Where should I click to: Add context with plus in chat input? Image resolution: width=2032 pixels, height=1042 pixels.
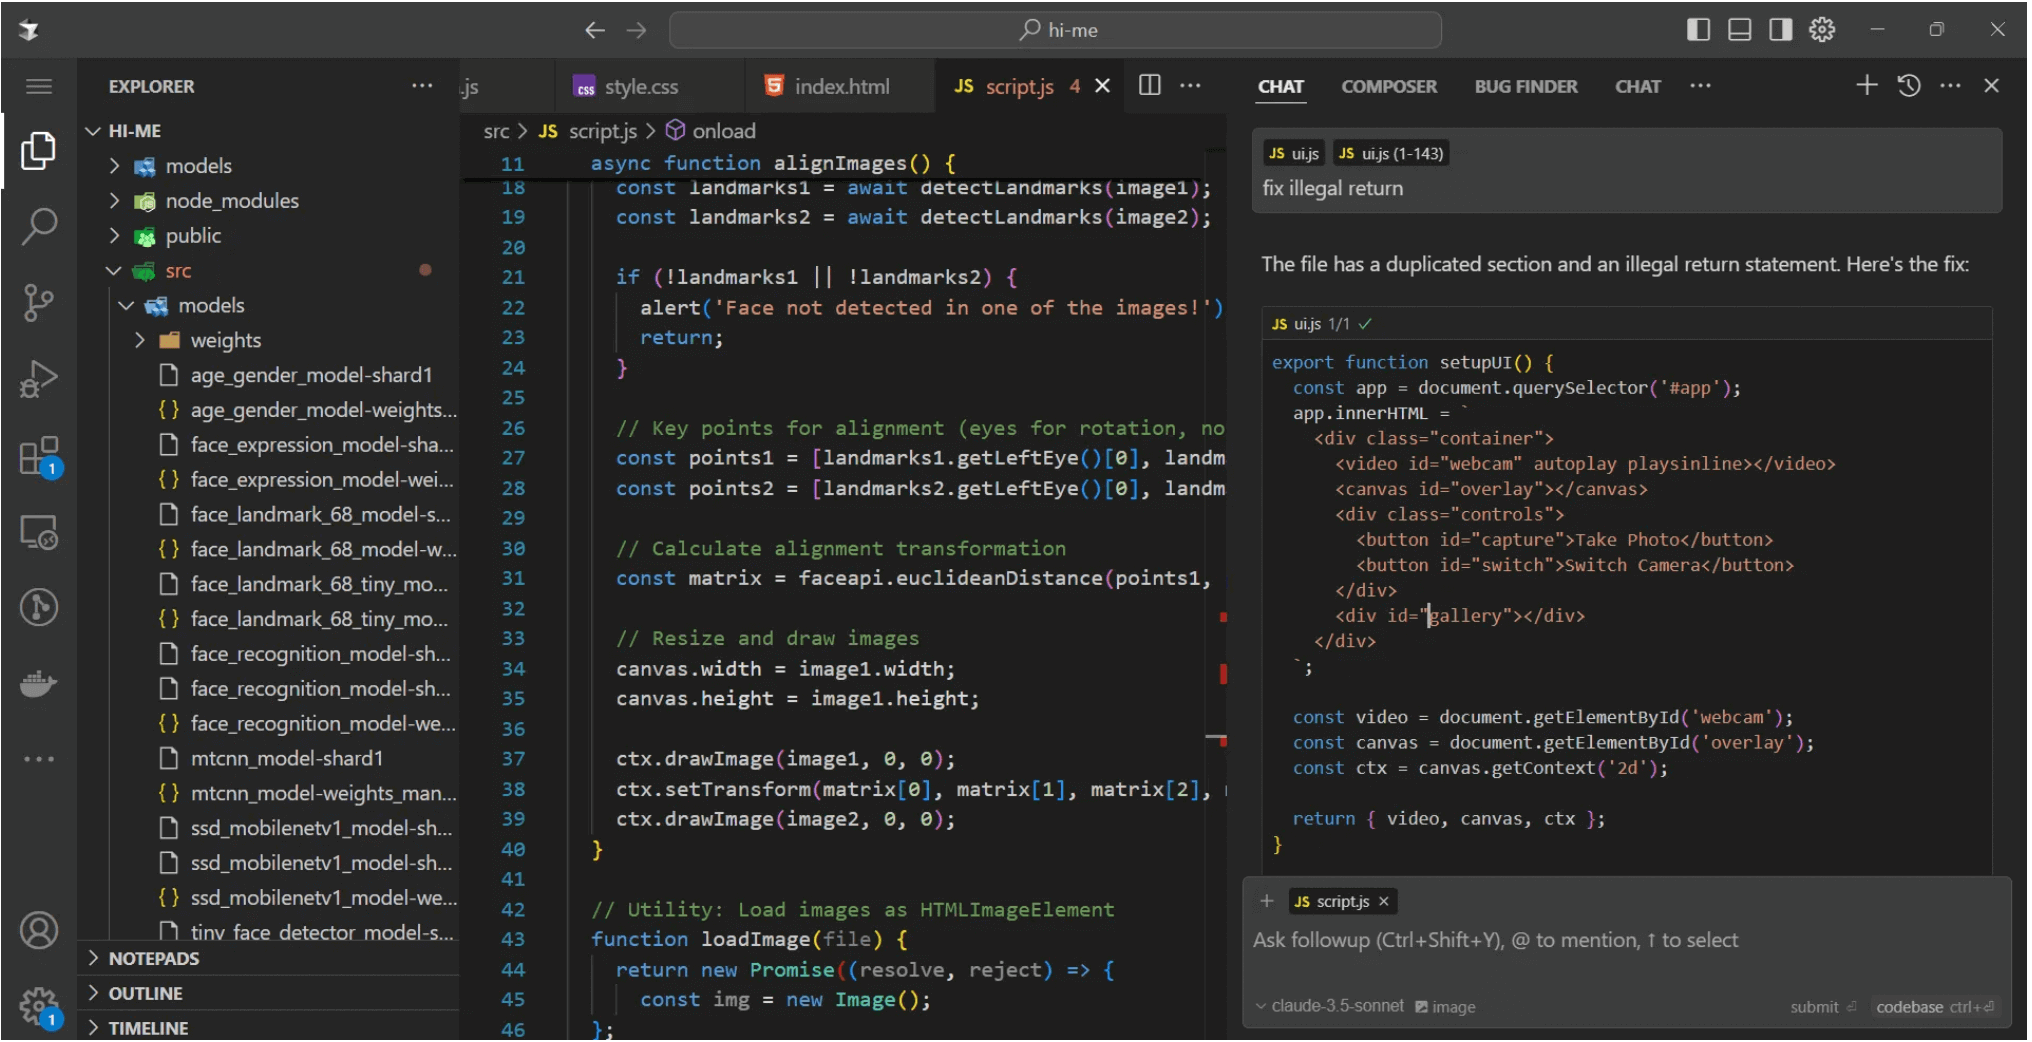tap(1267, 901)
